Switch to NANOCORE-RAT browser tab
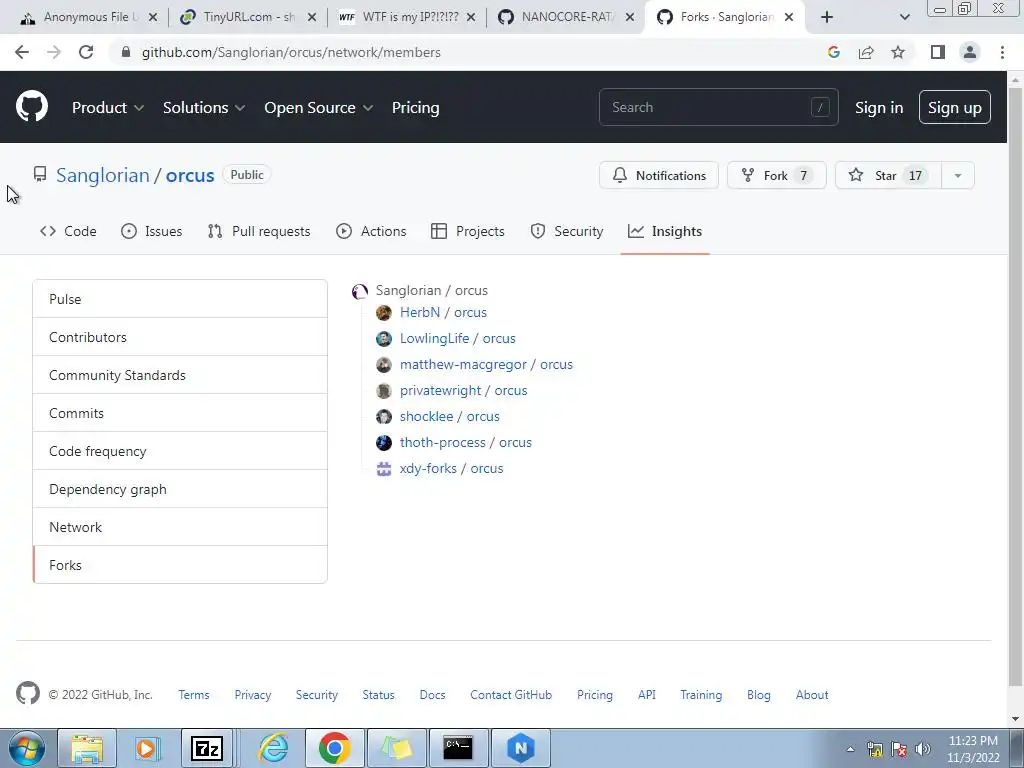This screenshot has width=1024, height=768. coord(565,17)
